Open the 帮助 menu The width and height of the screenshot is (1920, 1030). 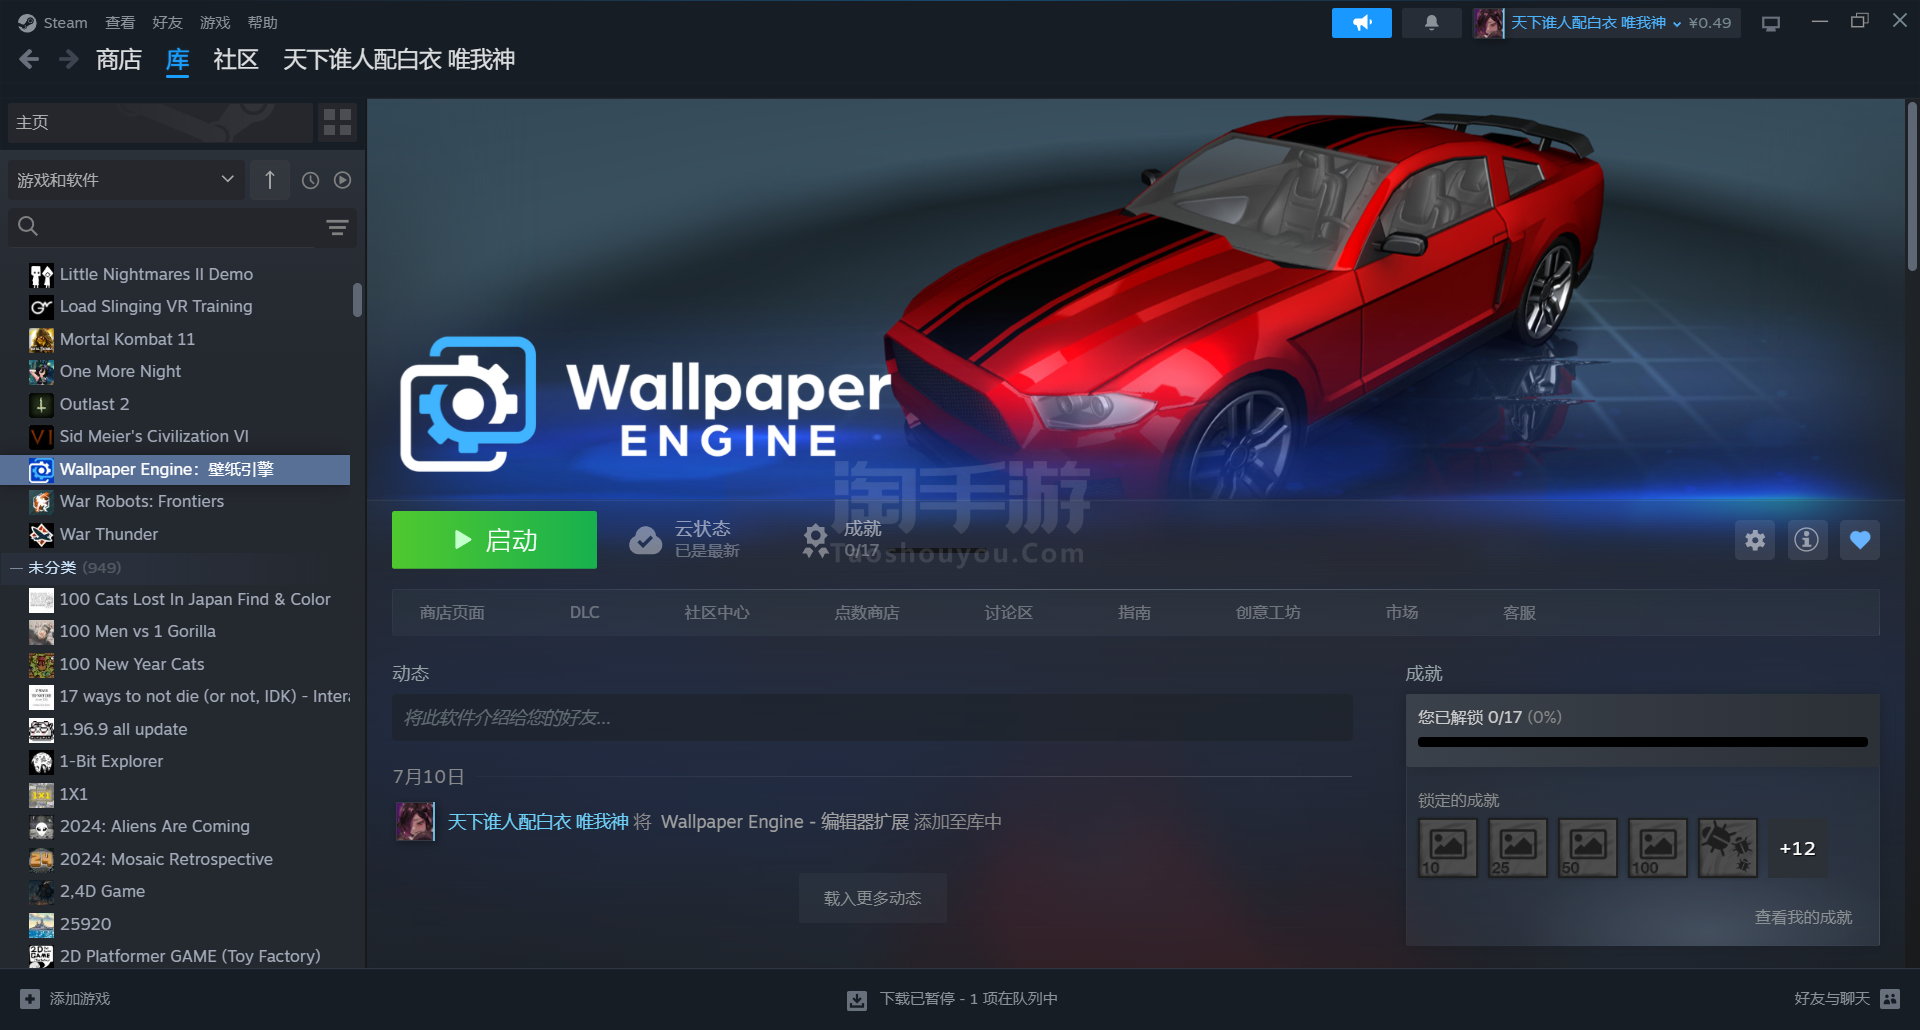[263, 23]
